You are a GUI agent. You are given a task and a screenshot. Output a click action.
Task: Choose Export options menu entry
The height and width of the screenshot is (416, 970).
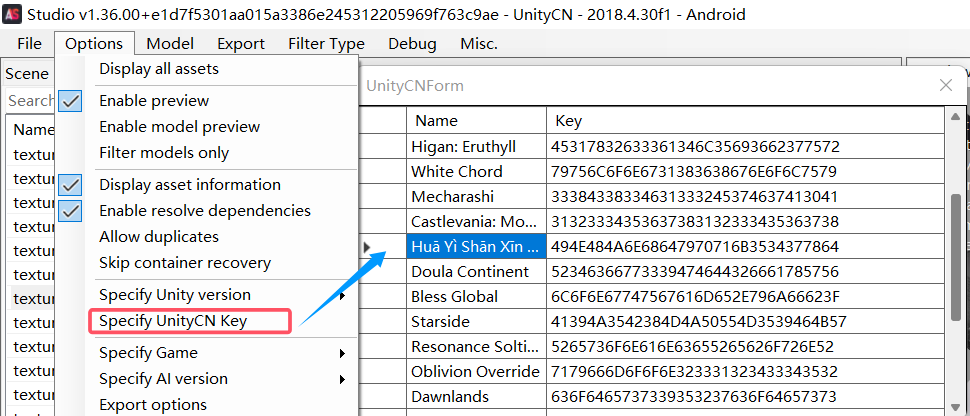(152, 405)
